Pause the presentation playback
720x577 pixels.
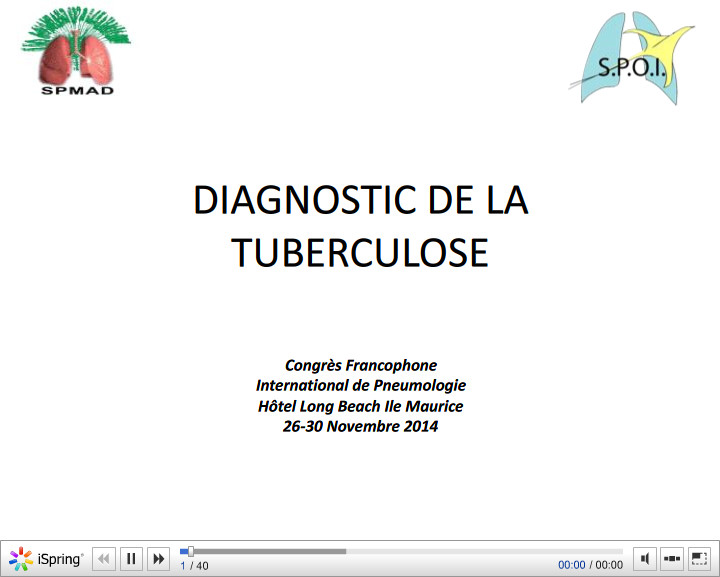pos(131,559)
